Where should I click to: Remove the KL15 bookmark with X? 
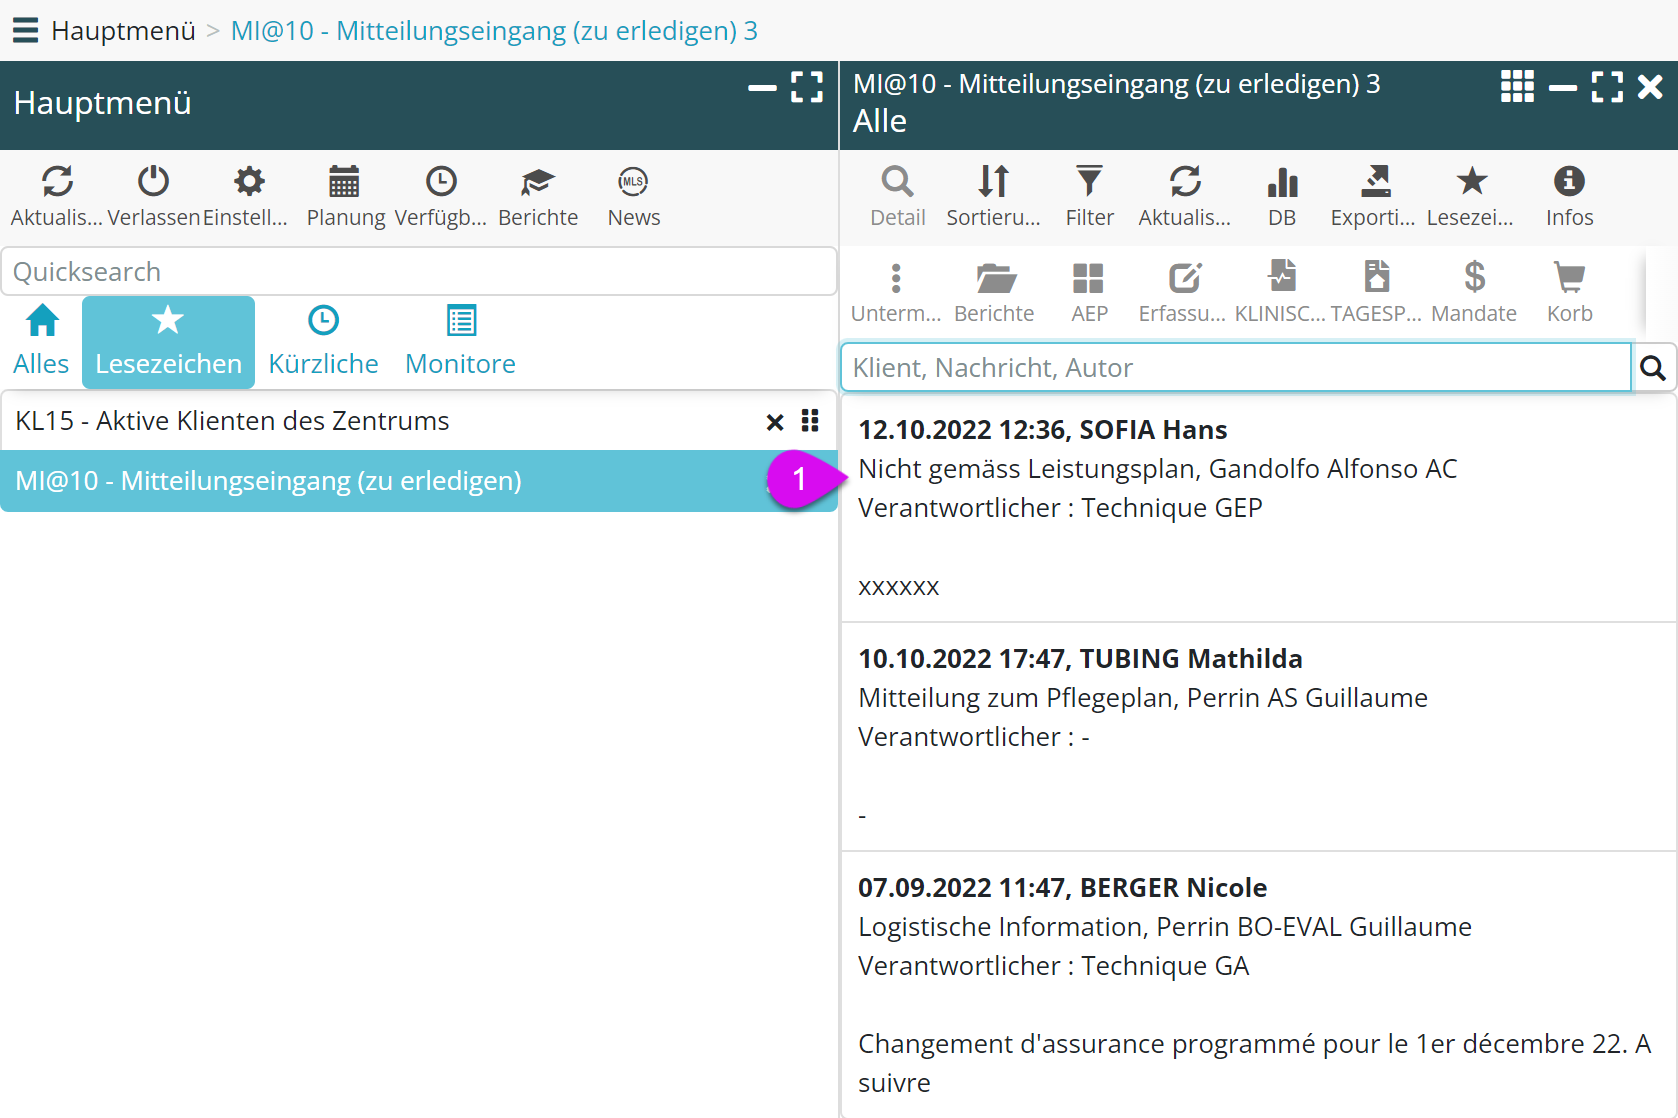(x=774, y=422)
